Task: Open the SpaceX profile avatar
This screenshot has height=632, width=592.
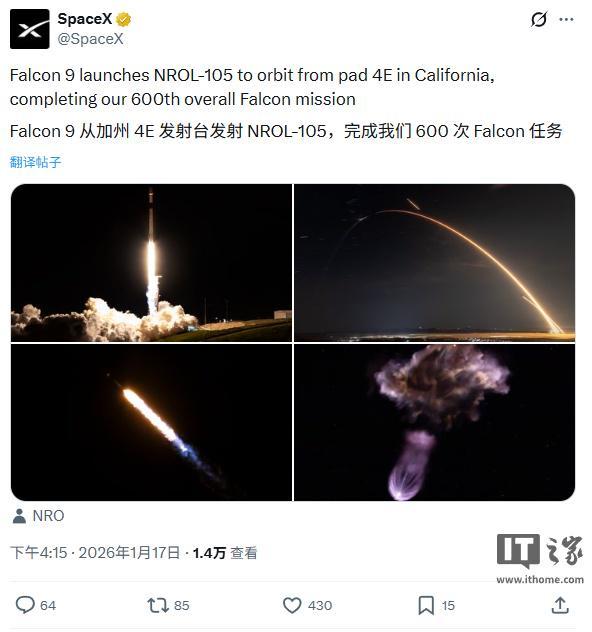Action: tap(30, 29)
